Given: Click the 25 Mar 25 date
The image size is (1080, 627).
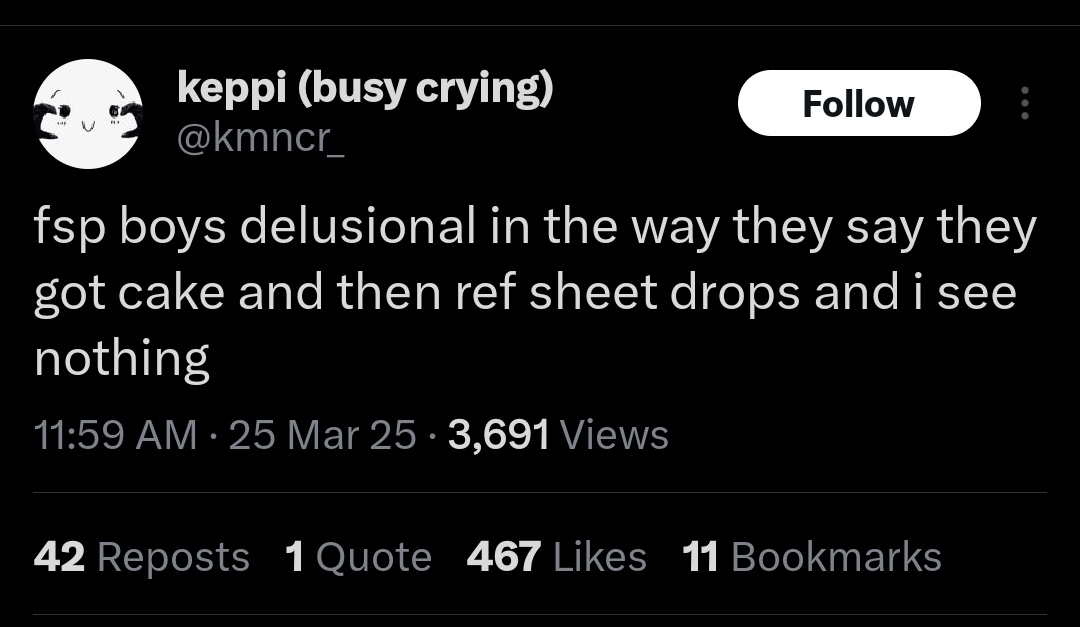Looking at the screenshot, I should (322, 435).
